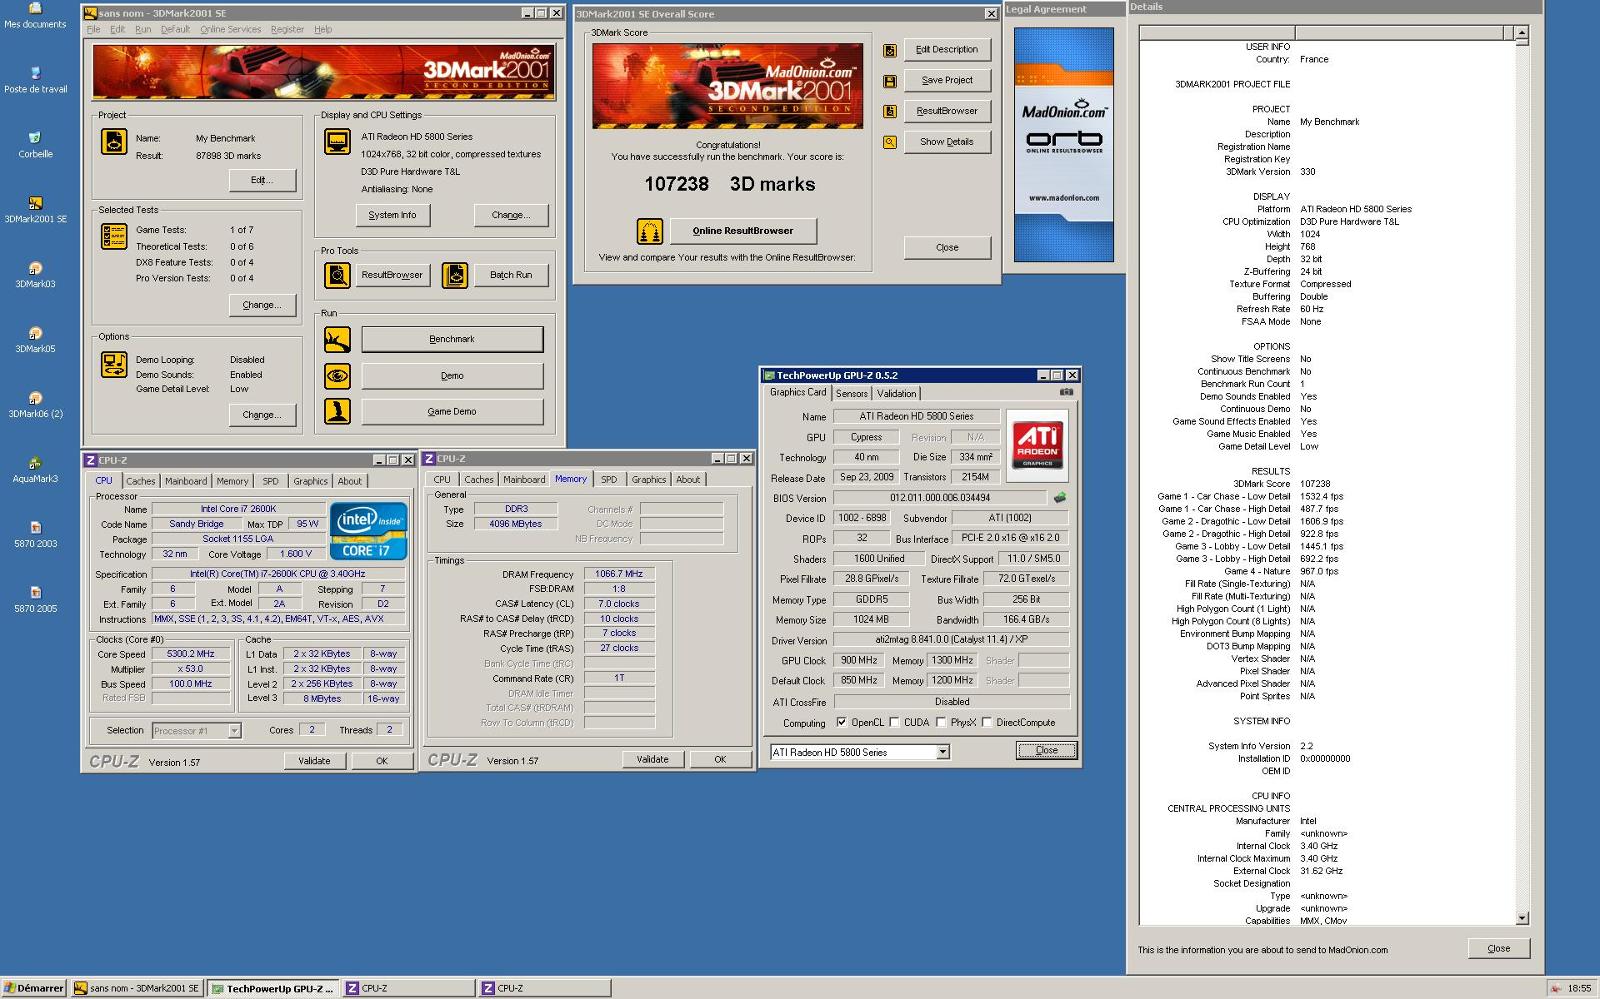Click the ResultBrowser magnifier icon in Pro Tools

click(x=337, y=275)
